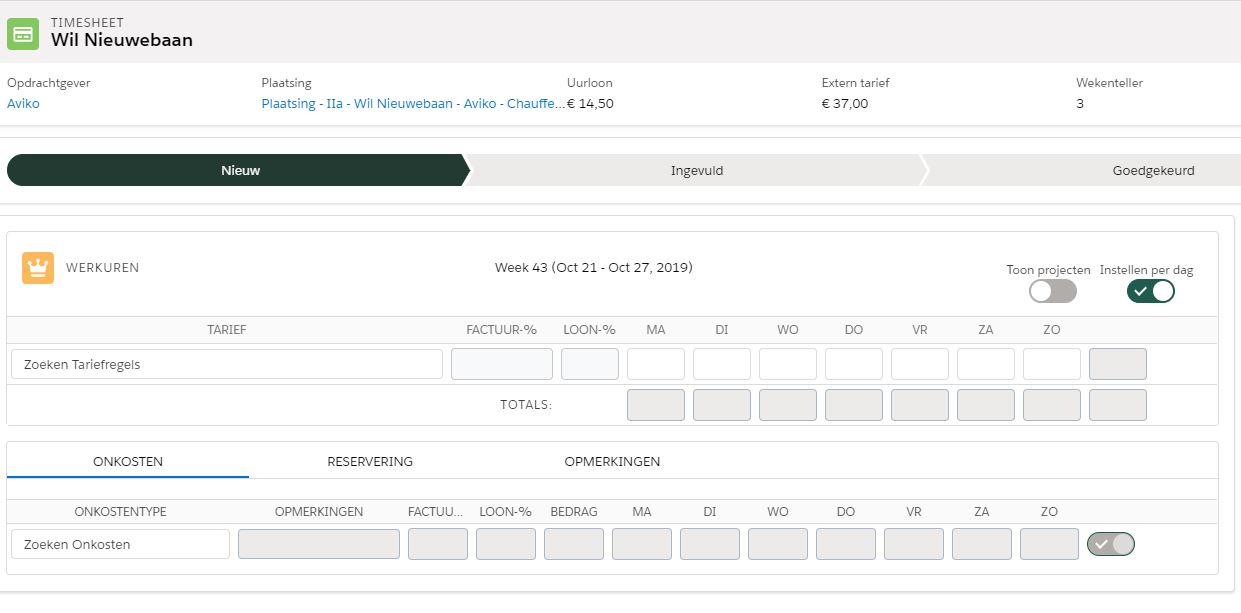Toggle the Toon projecten switch
The width and height of the screenshot is (1241, 613).
(1053, 291)
